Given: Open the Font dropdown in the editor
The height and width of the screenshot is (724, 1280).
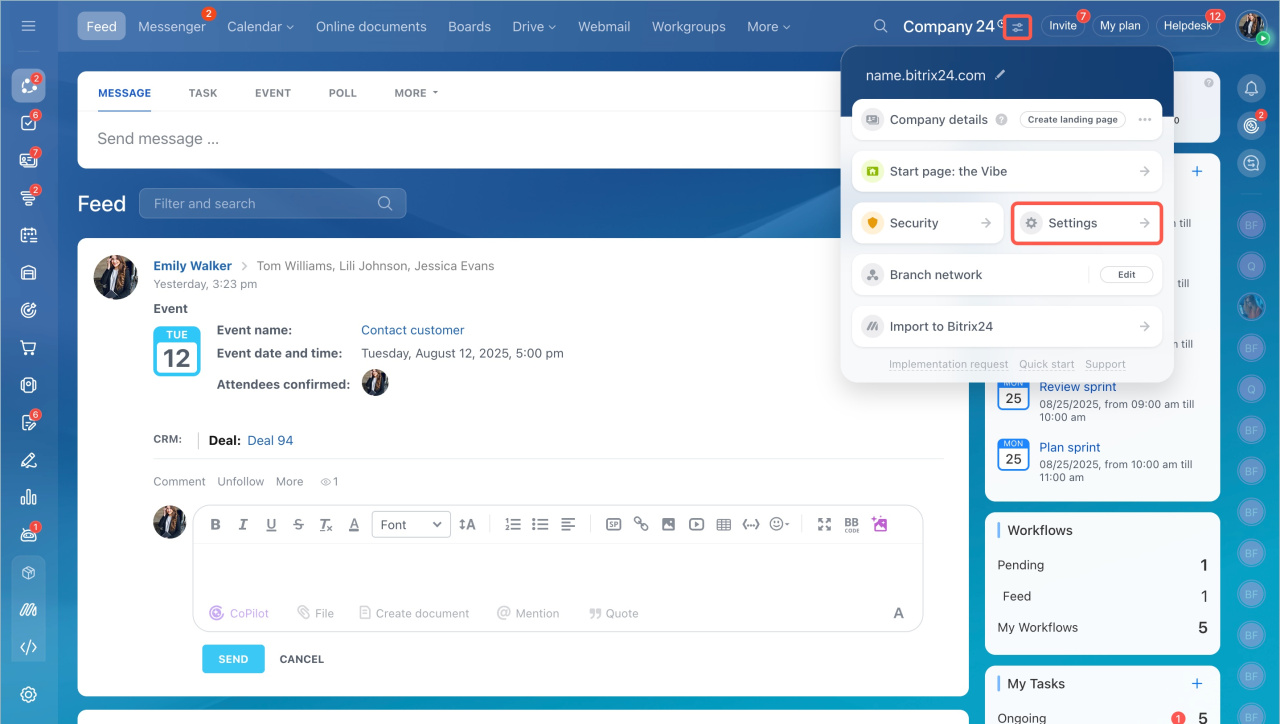Looking at the screenshot, I should point(410,523).
